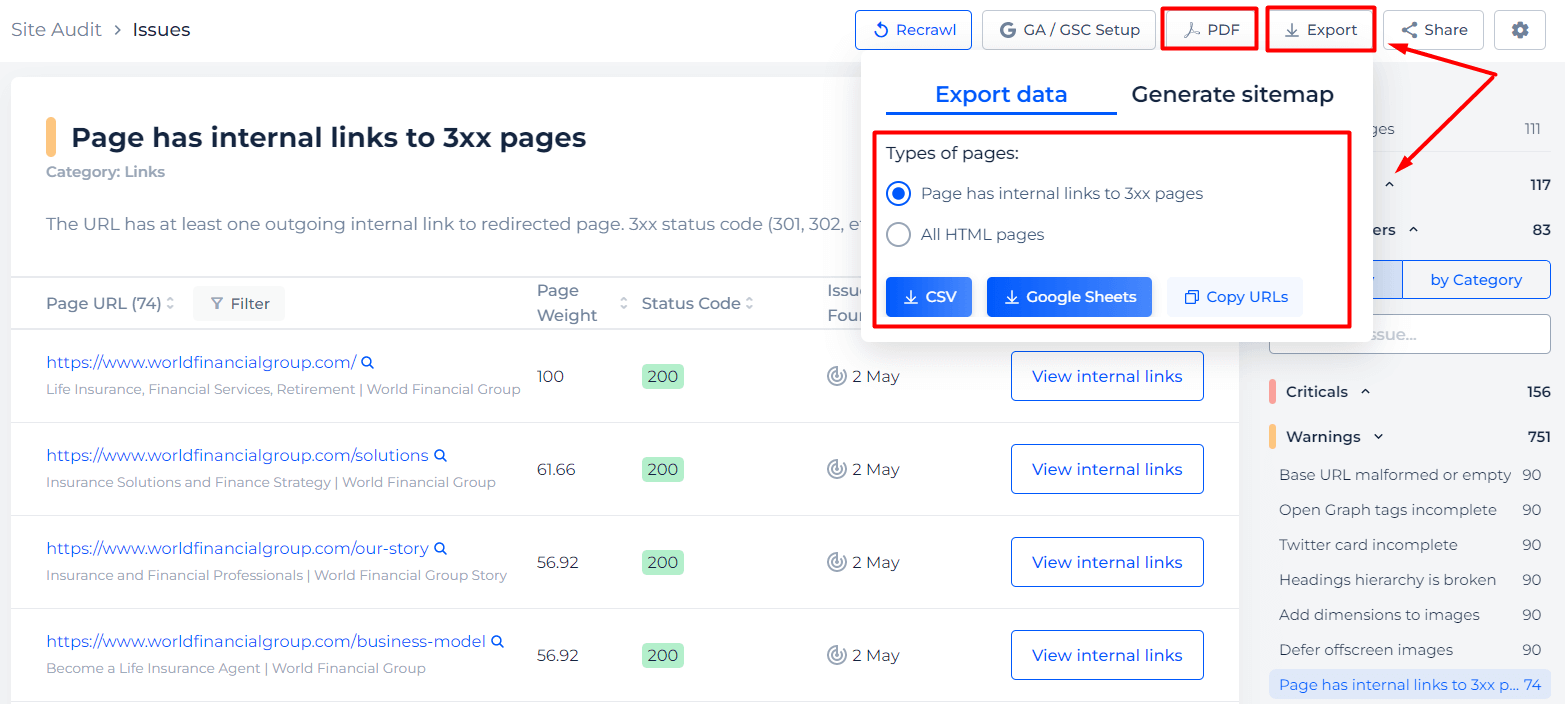Click radar icon in /solutions row date

click(x=837, y=469)
